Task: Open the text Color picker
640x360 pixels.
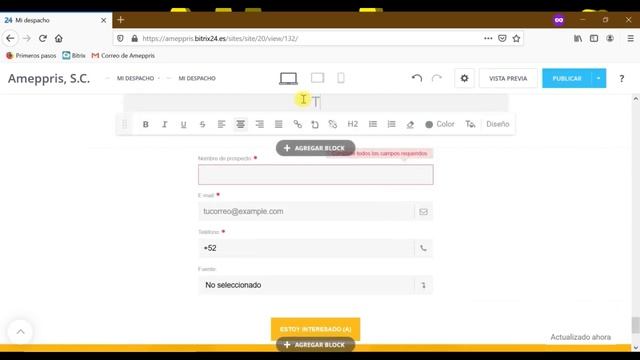Action: (x=440, y=124)
